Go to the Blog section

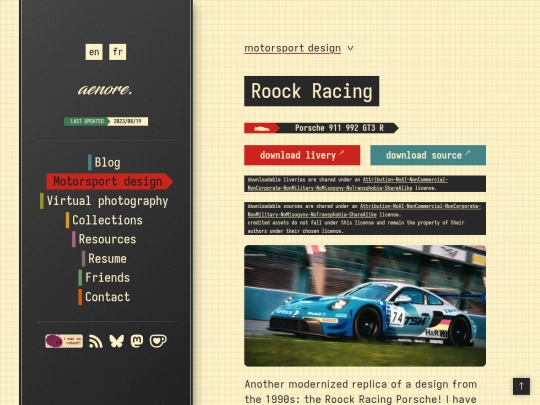pyautogui.click(x=104, y=163)
